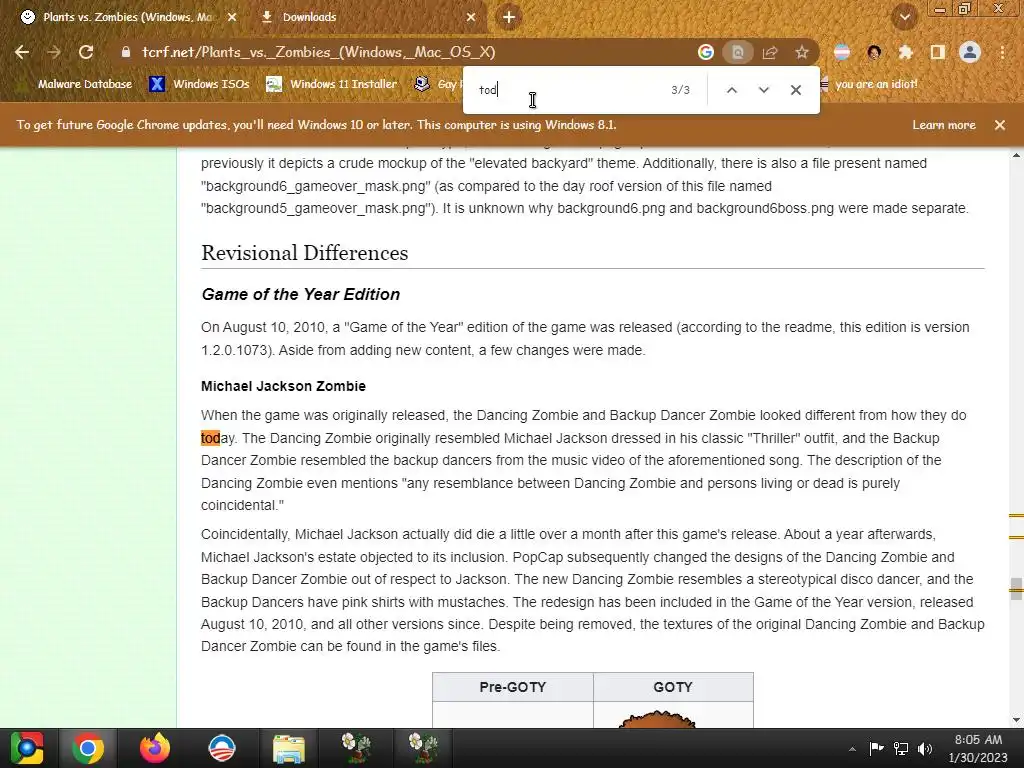Go to next find result
Viewport: 1024px width, 768px height.
[x=763, y=90]
